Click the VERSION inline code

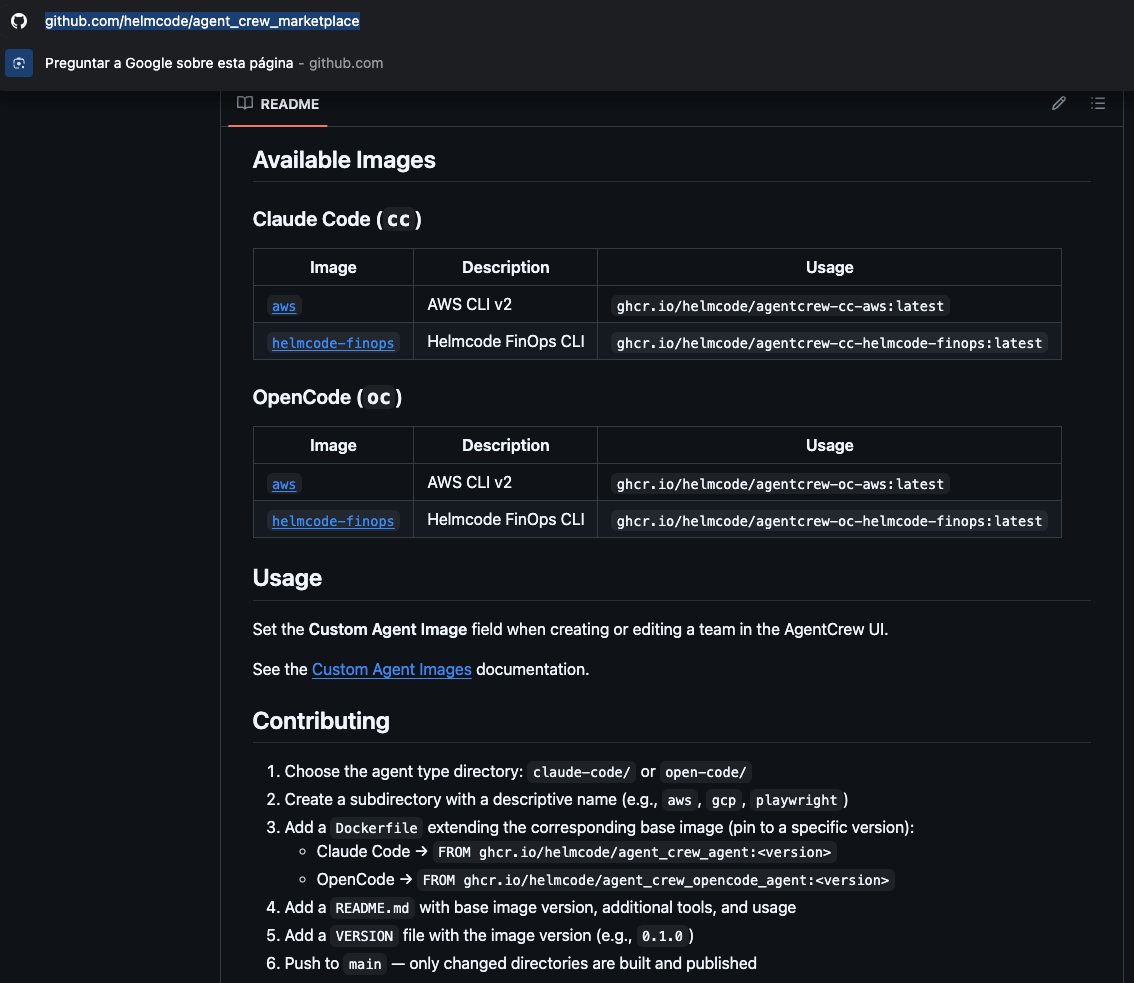coord(364,936)
